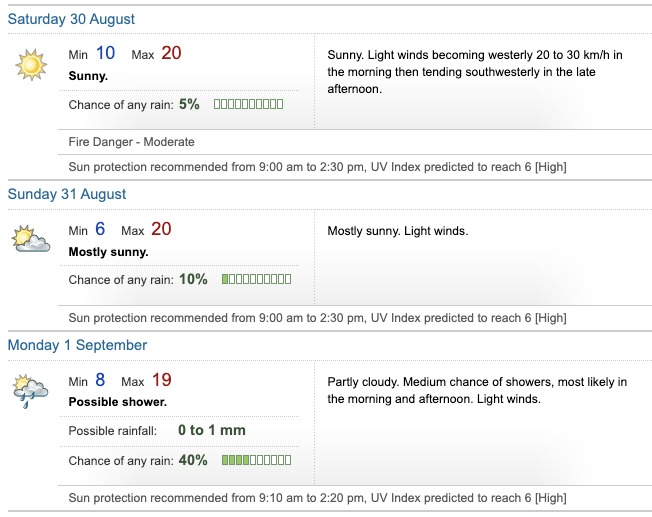The width and height of the screenshot is (652, 517).
Task: Click Monday's maximum temperature 19
Action: [162, 380]
